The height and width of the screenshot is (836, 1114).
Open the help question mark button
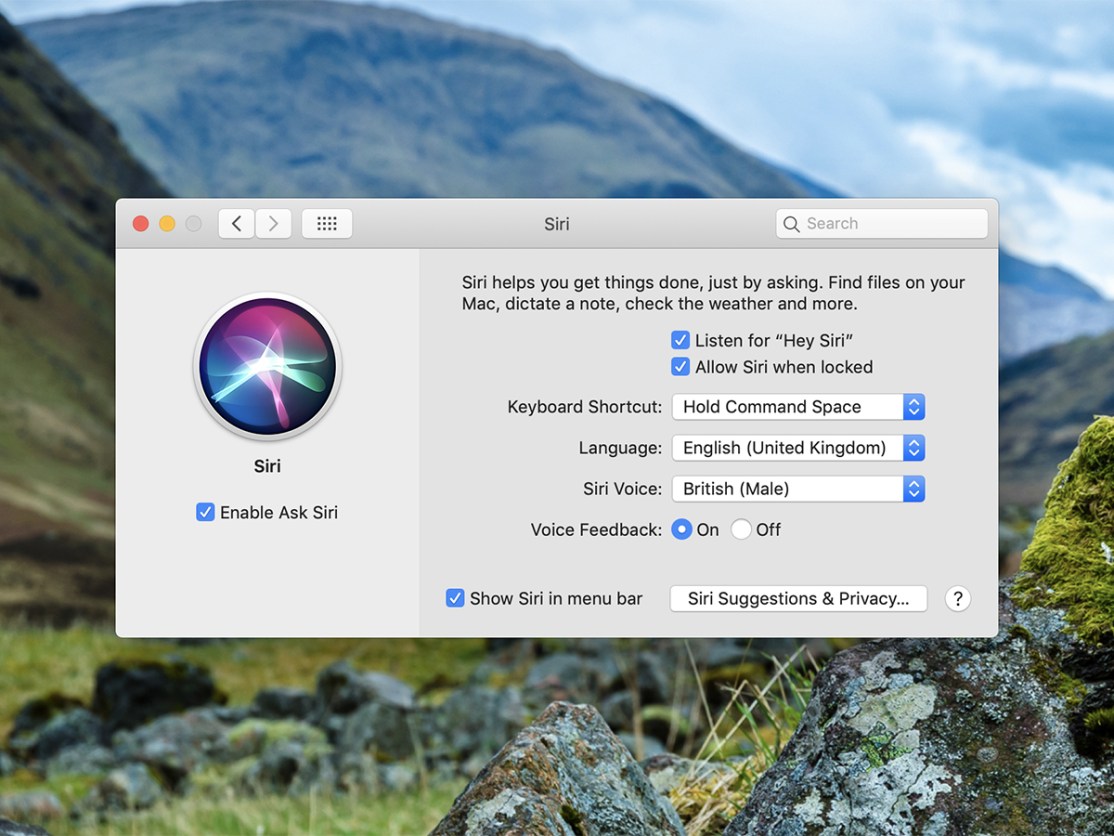pyautogui.click(x=957, y=598)
